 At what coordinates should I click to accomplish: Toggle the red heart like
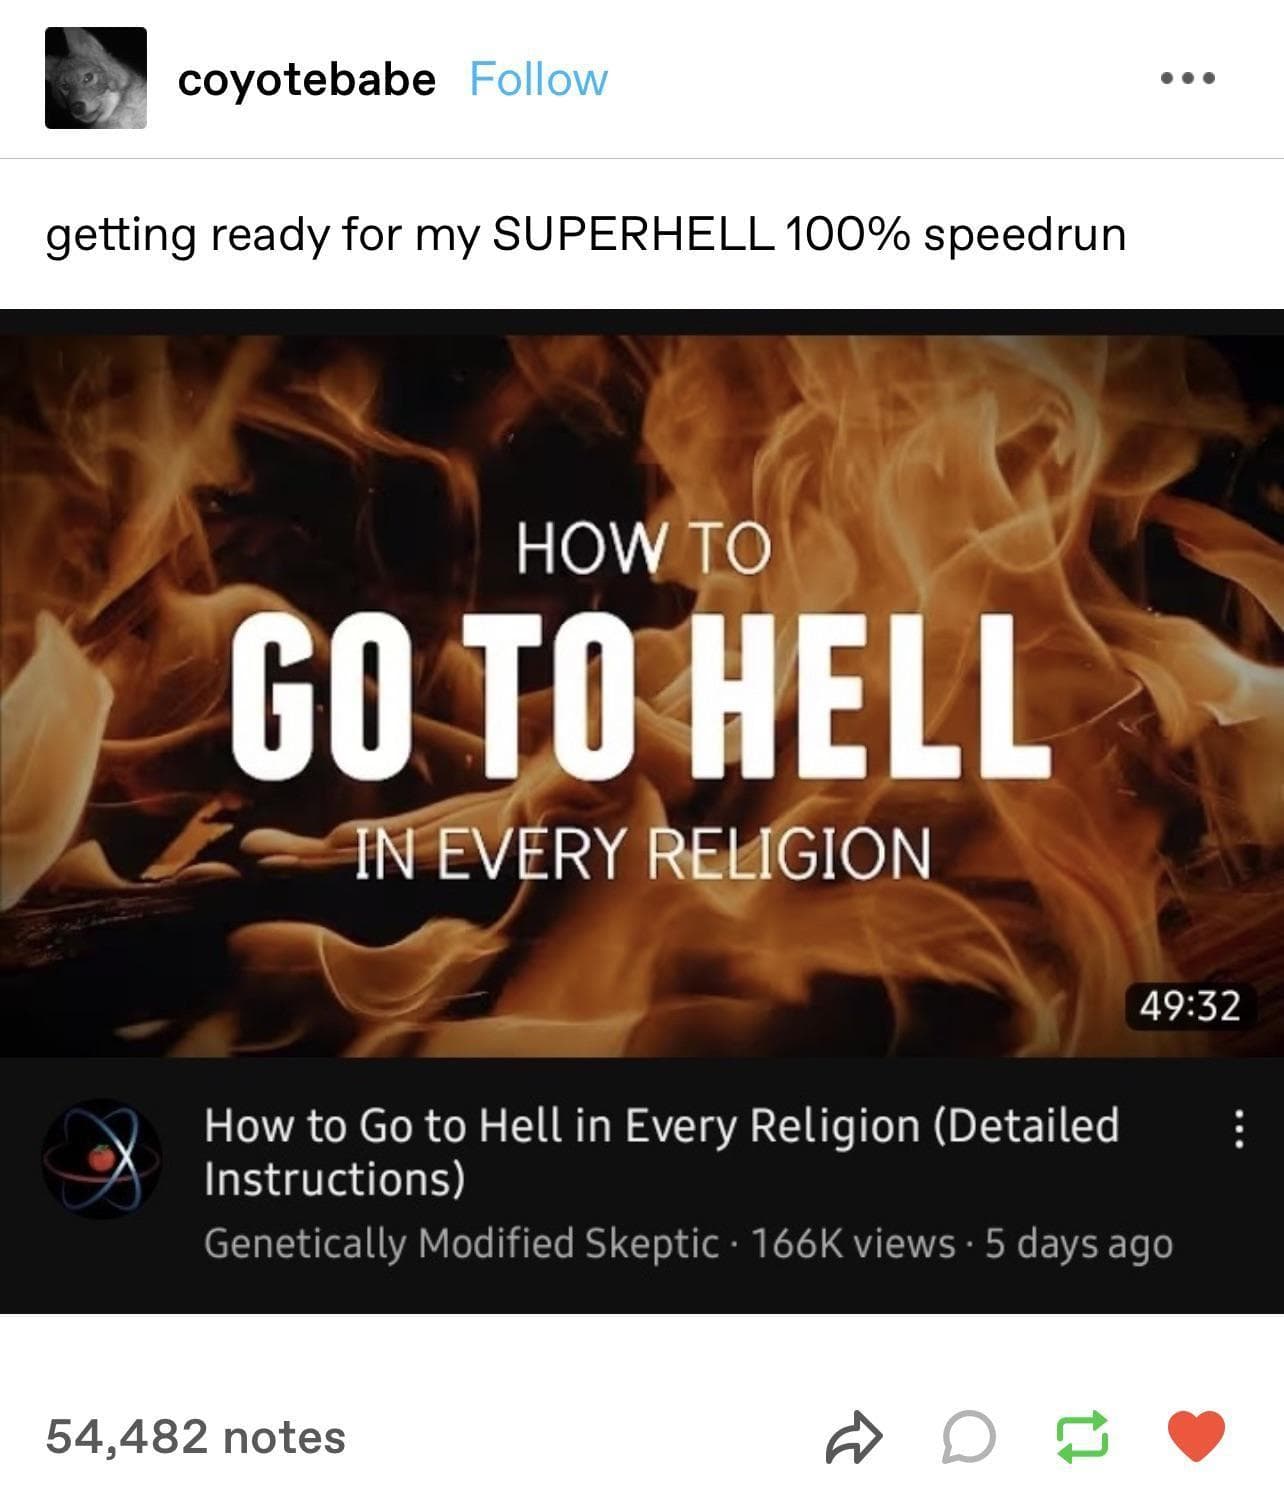click(x=1197, y=1436)
